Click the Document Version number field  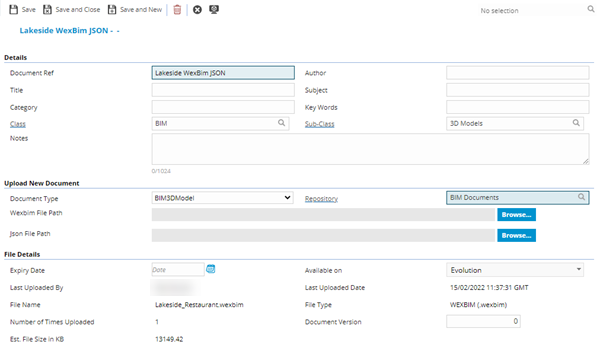point(483,321)
